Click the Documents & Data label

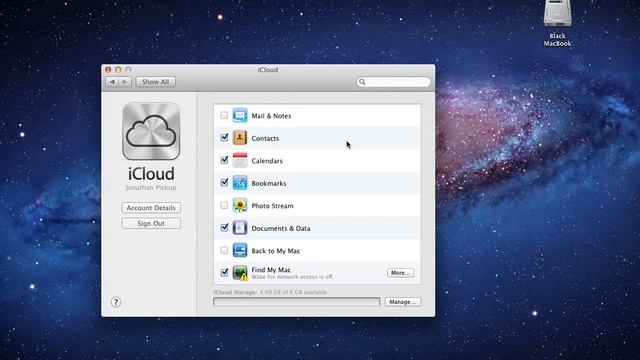point(281,228)
